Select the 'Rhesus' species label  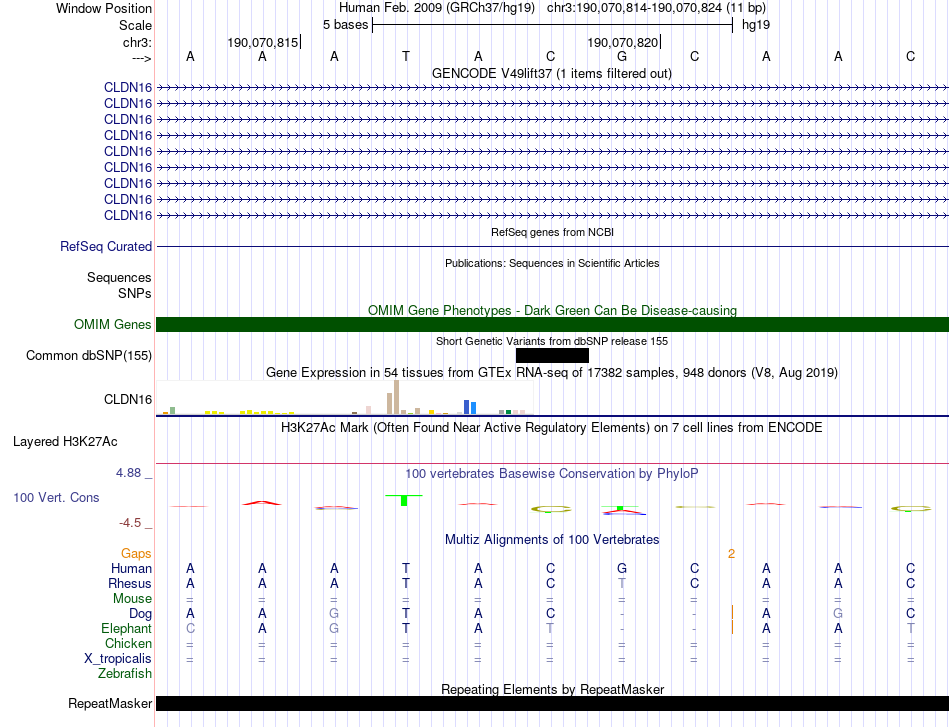pyautogui.click(x=130, y=583)
